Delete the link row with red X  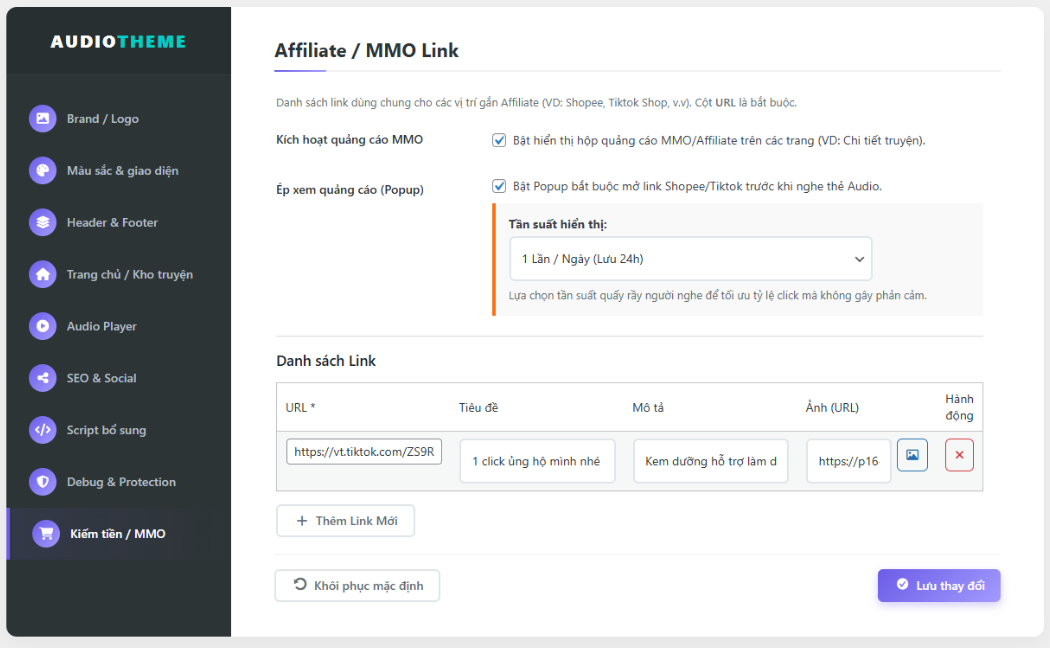[959, 455]
